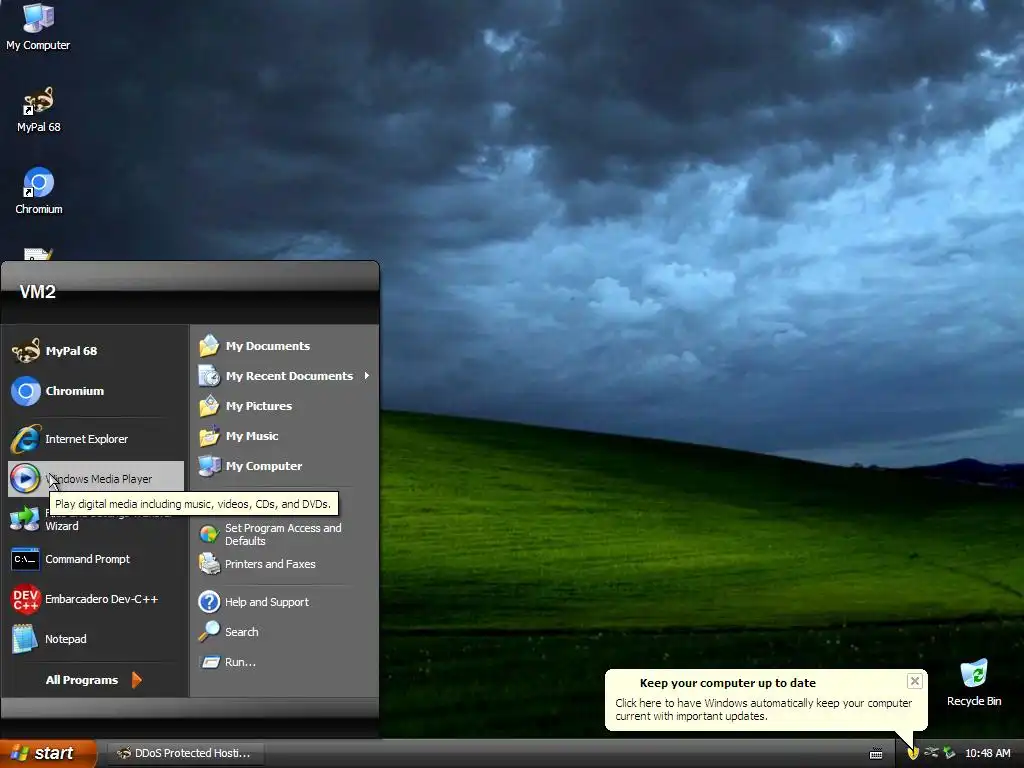Select the Chromium desktop shortcut
Screen dimensions: 1024x768
point(39,191)
